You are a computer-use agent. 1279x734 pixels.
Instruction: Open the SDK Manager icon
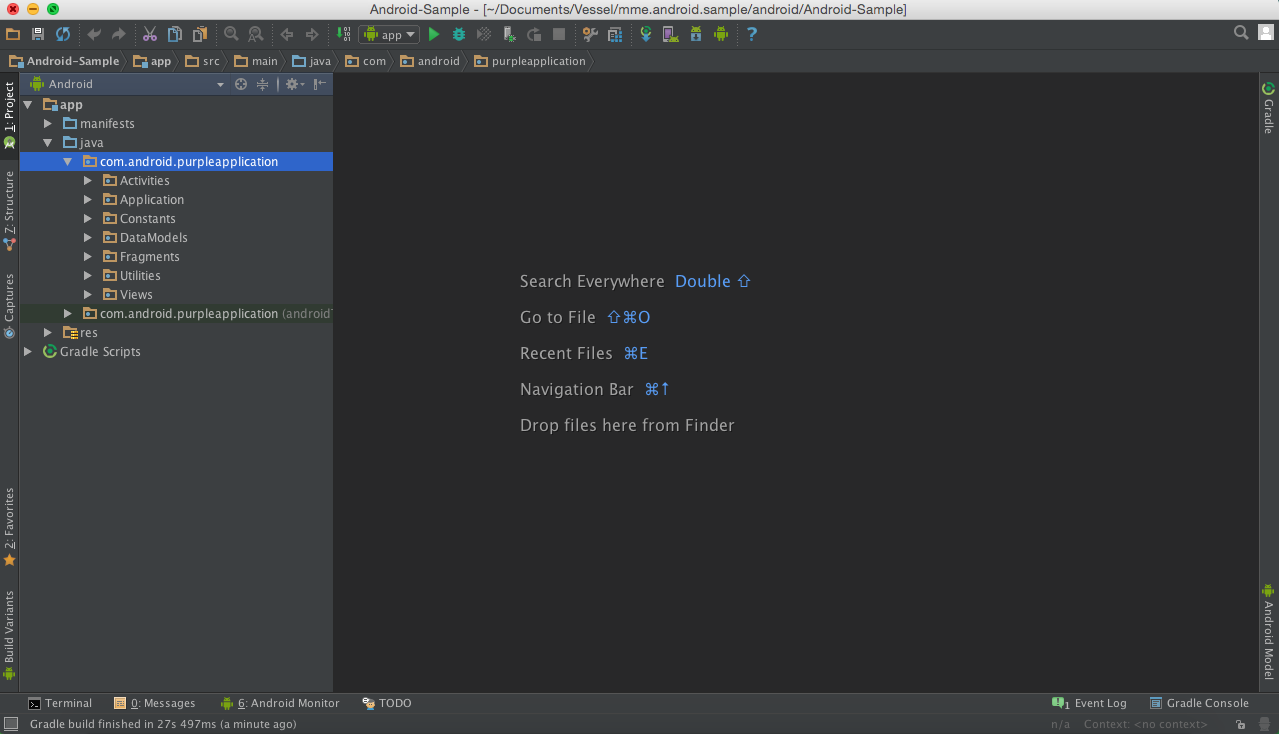696,34
